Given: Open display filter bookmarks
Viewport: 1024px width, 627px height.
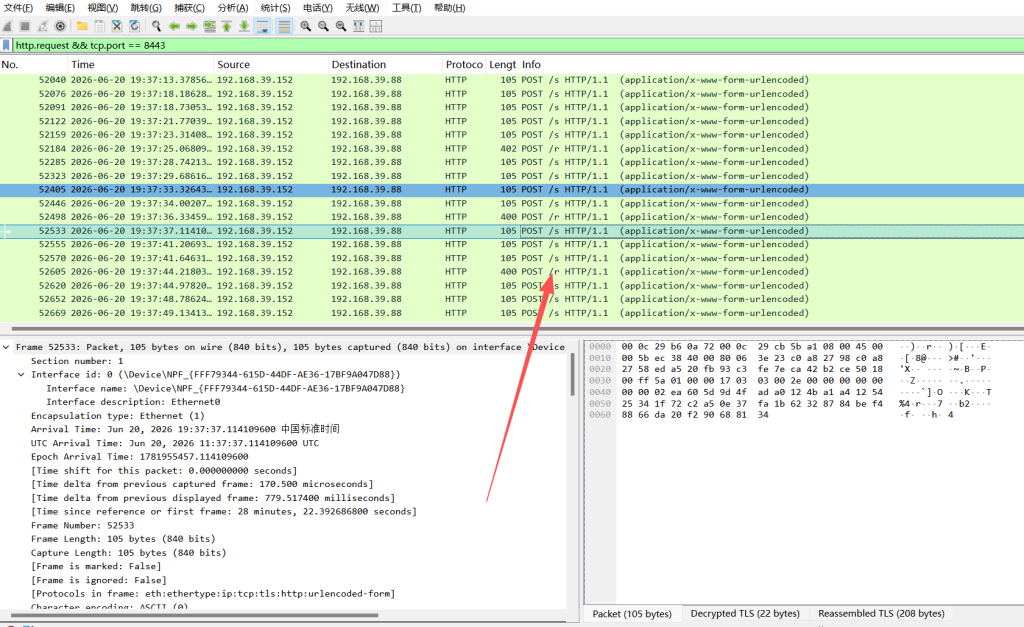Looking at the screenshot, I should pyautogui.click(x=6, y=45).
